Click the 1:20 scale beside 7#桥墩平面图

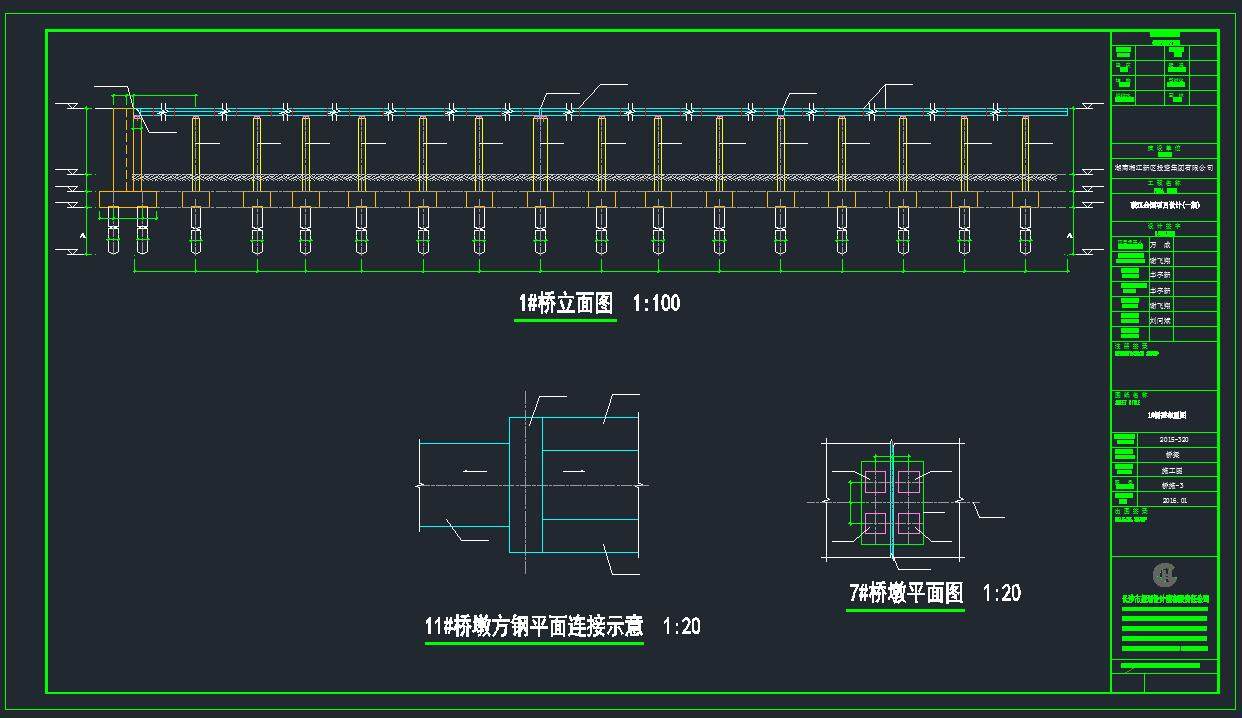point(1001,593)
